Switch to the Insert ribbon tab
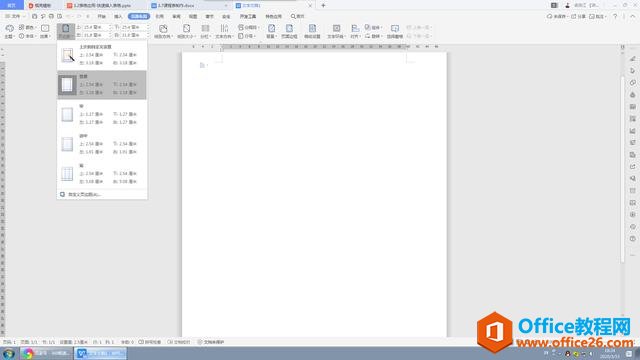640x360 pixels. [x=118, y=16]
